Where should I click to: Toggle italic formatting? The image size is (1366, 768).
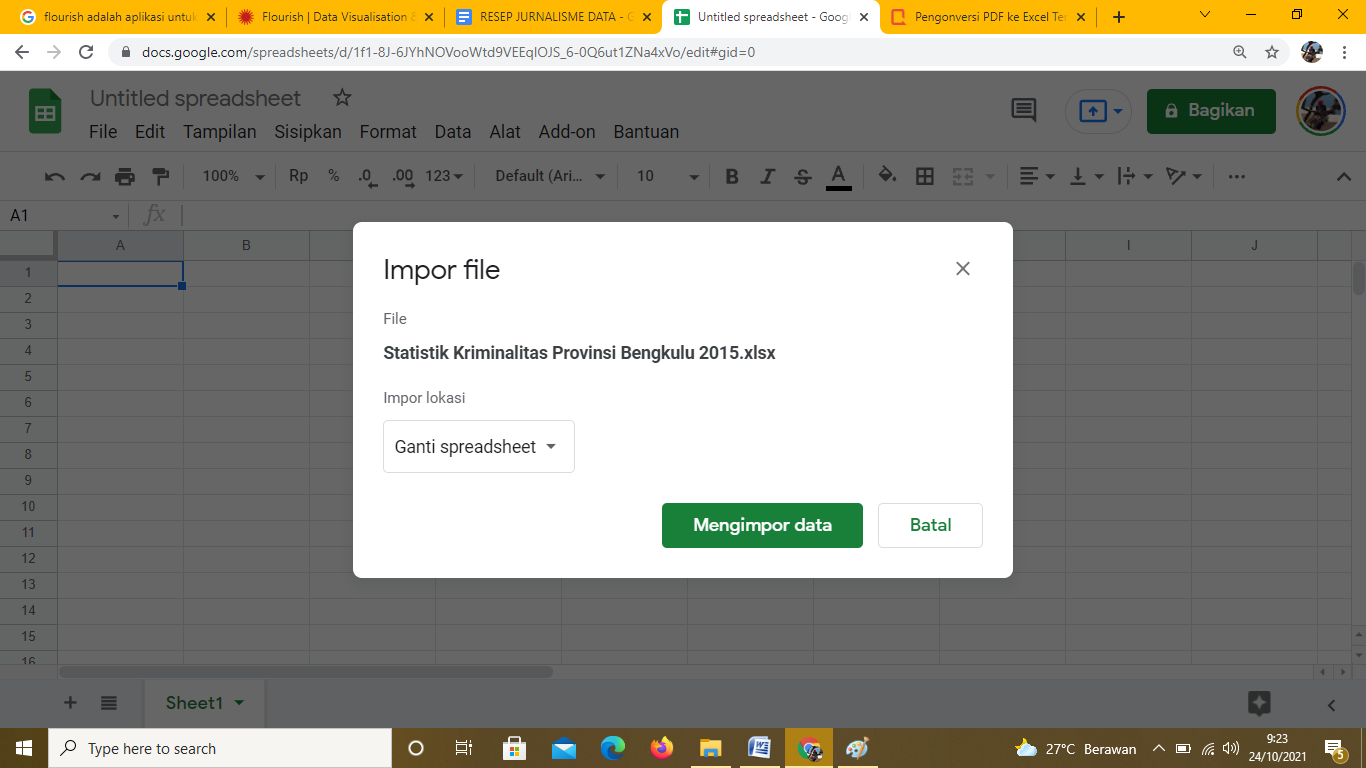(x=767, y=177)
